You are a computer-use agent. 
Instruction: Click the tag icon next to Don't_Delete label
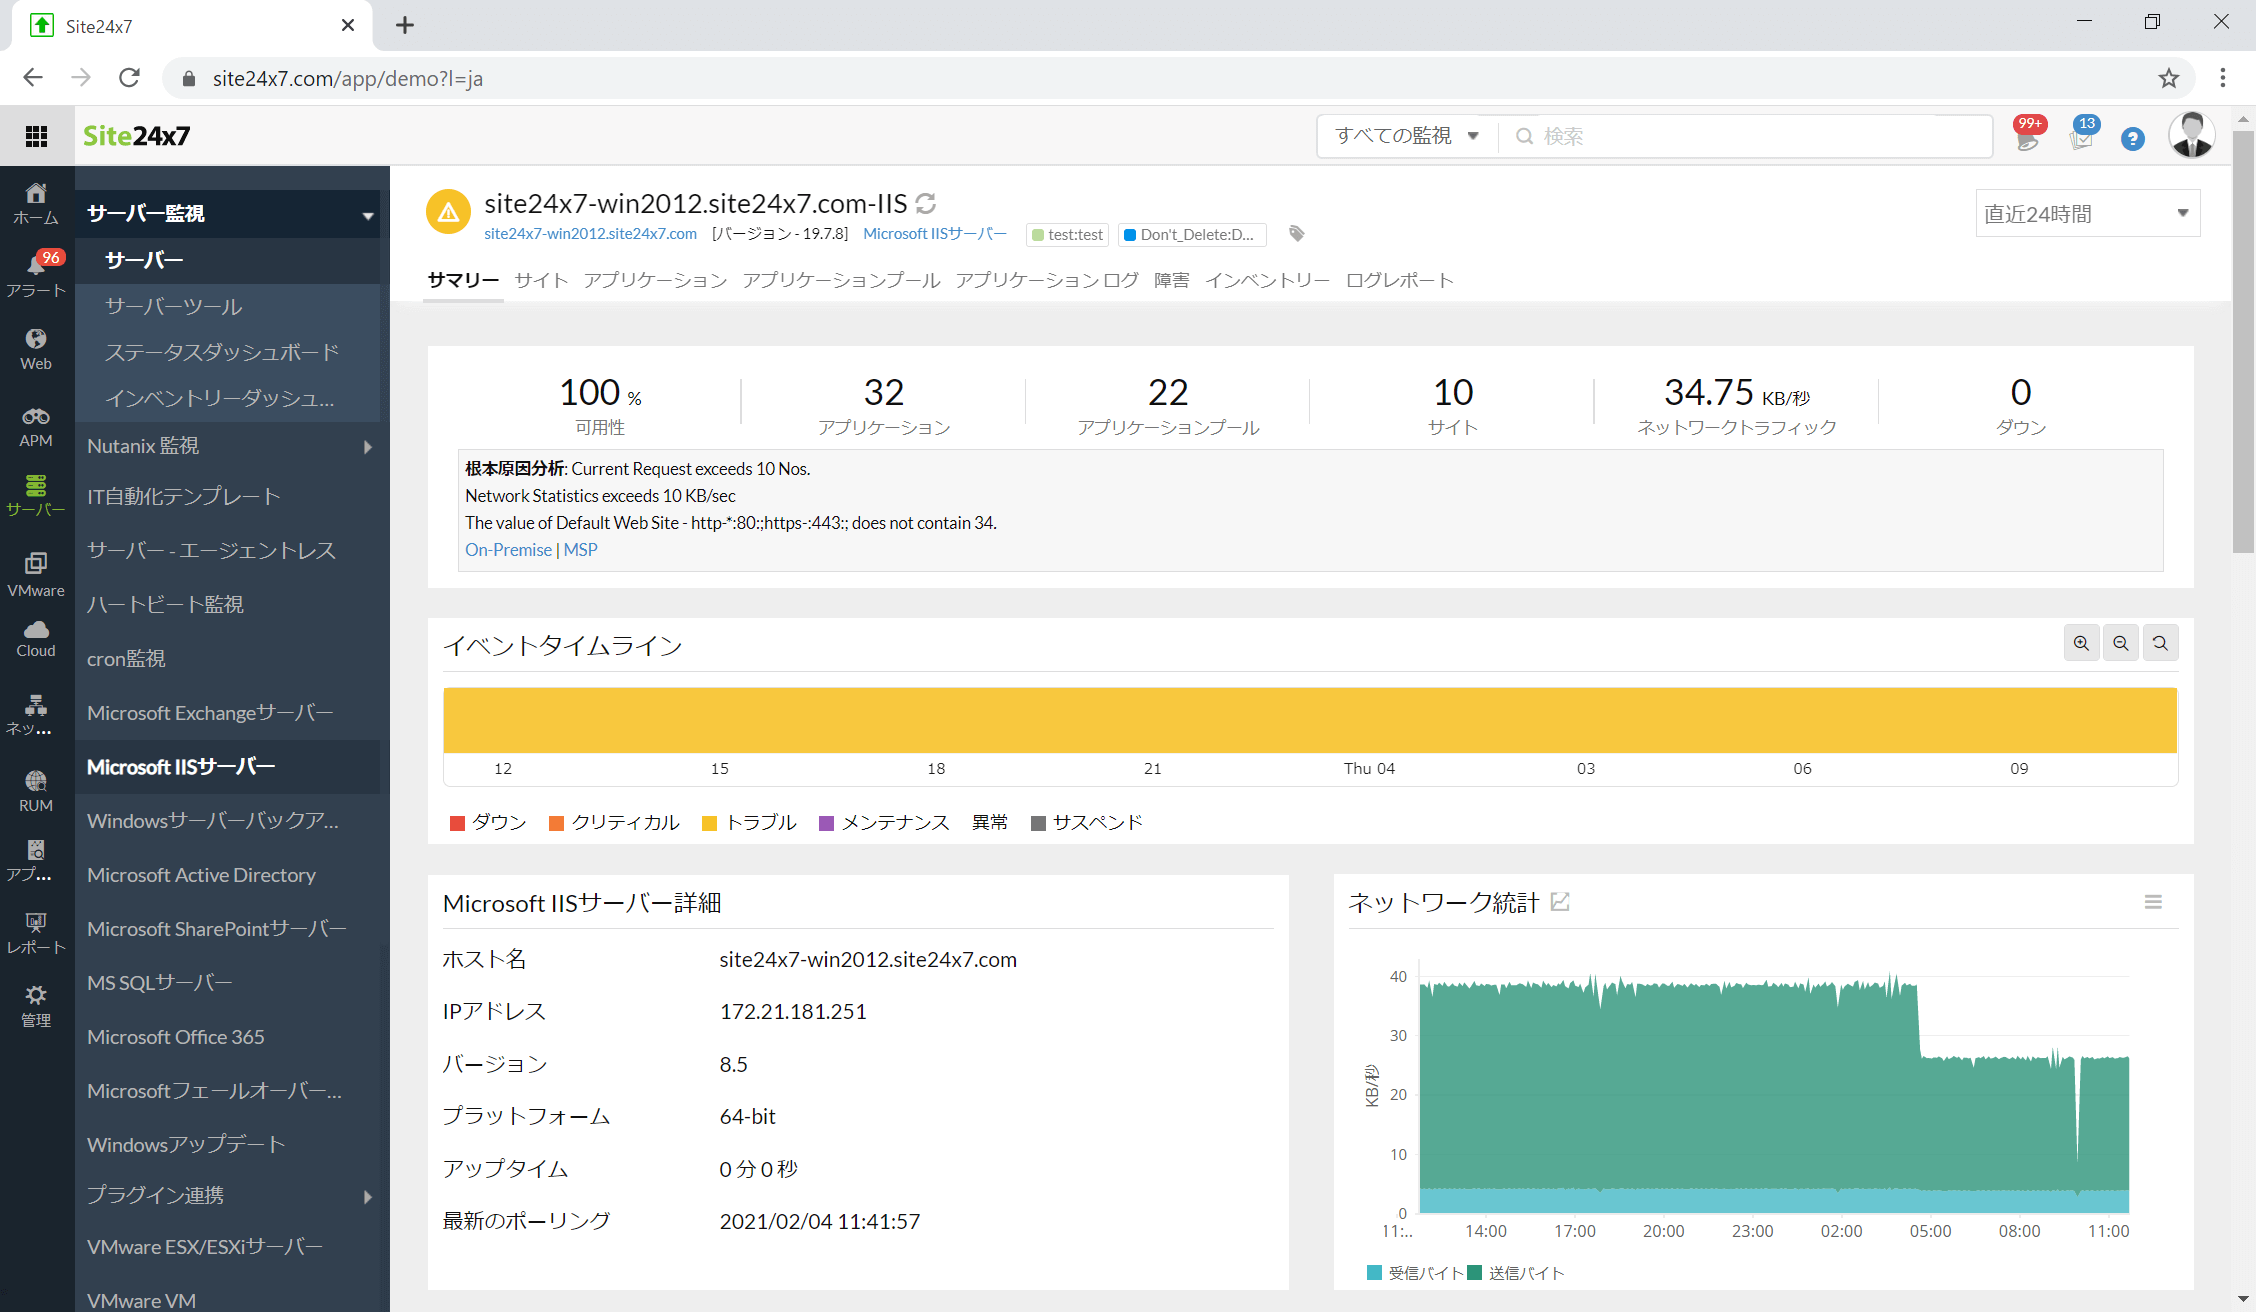(1297, 234)
